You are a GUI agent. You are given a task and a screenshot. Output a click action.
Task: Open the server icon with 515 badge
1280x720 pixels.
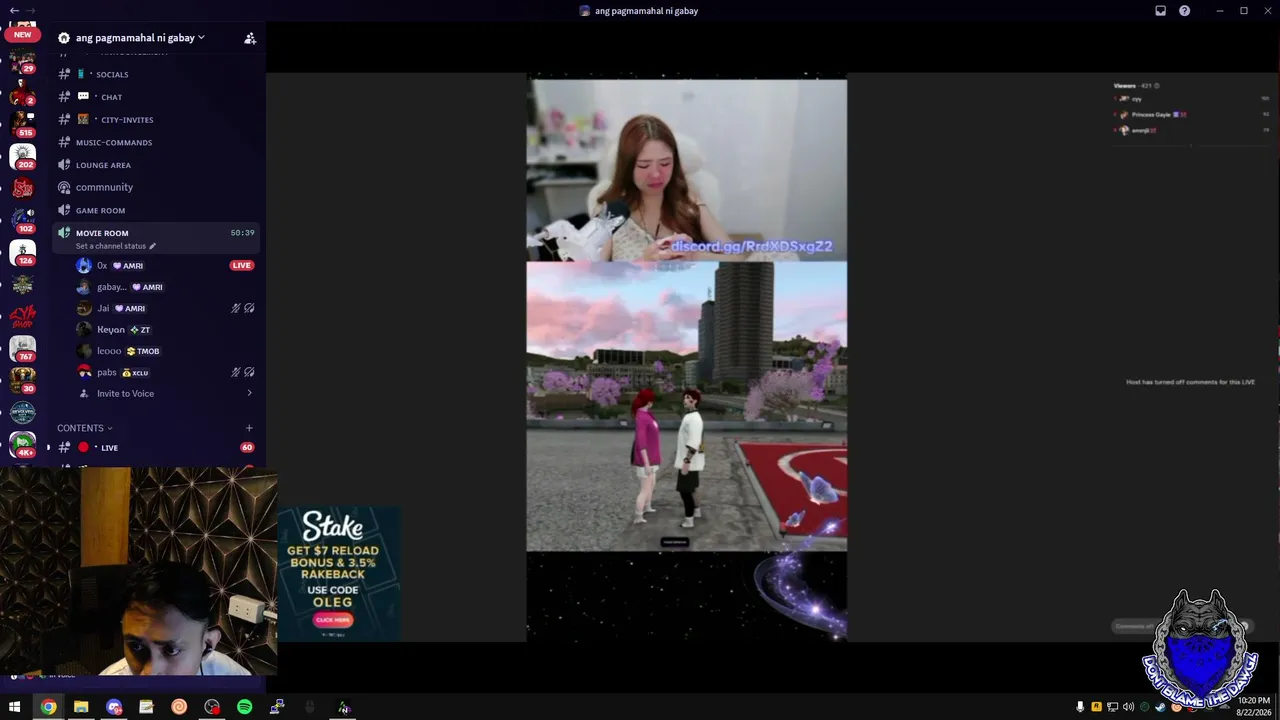pyautogui.click(x=22, y=124)
